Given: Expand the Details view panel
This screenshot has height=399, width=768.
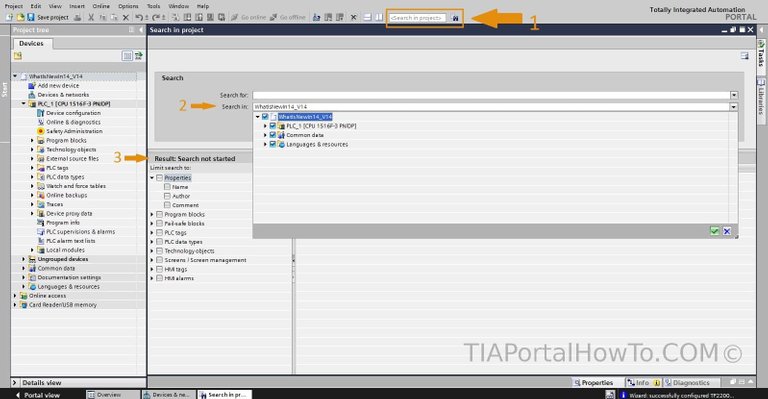Looking at the screenshot, I should 15,383.
